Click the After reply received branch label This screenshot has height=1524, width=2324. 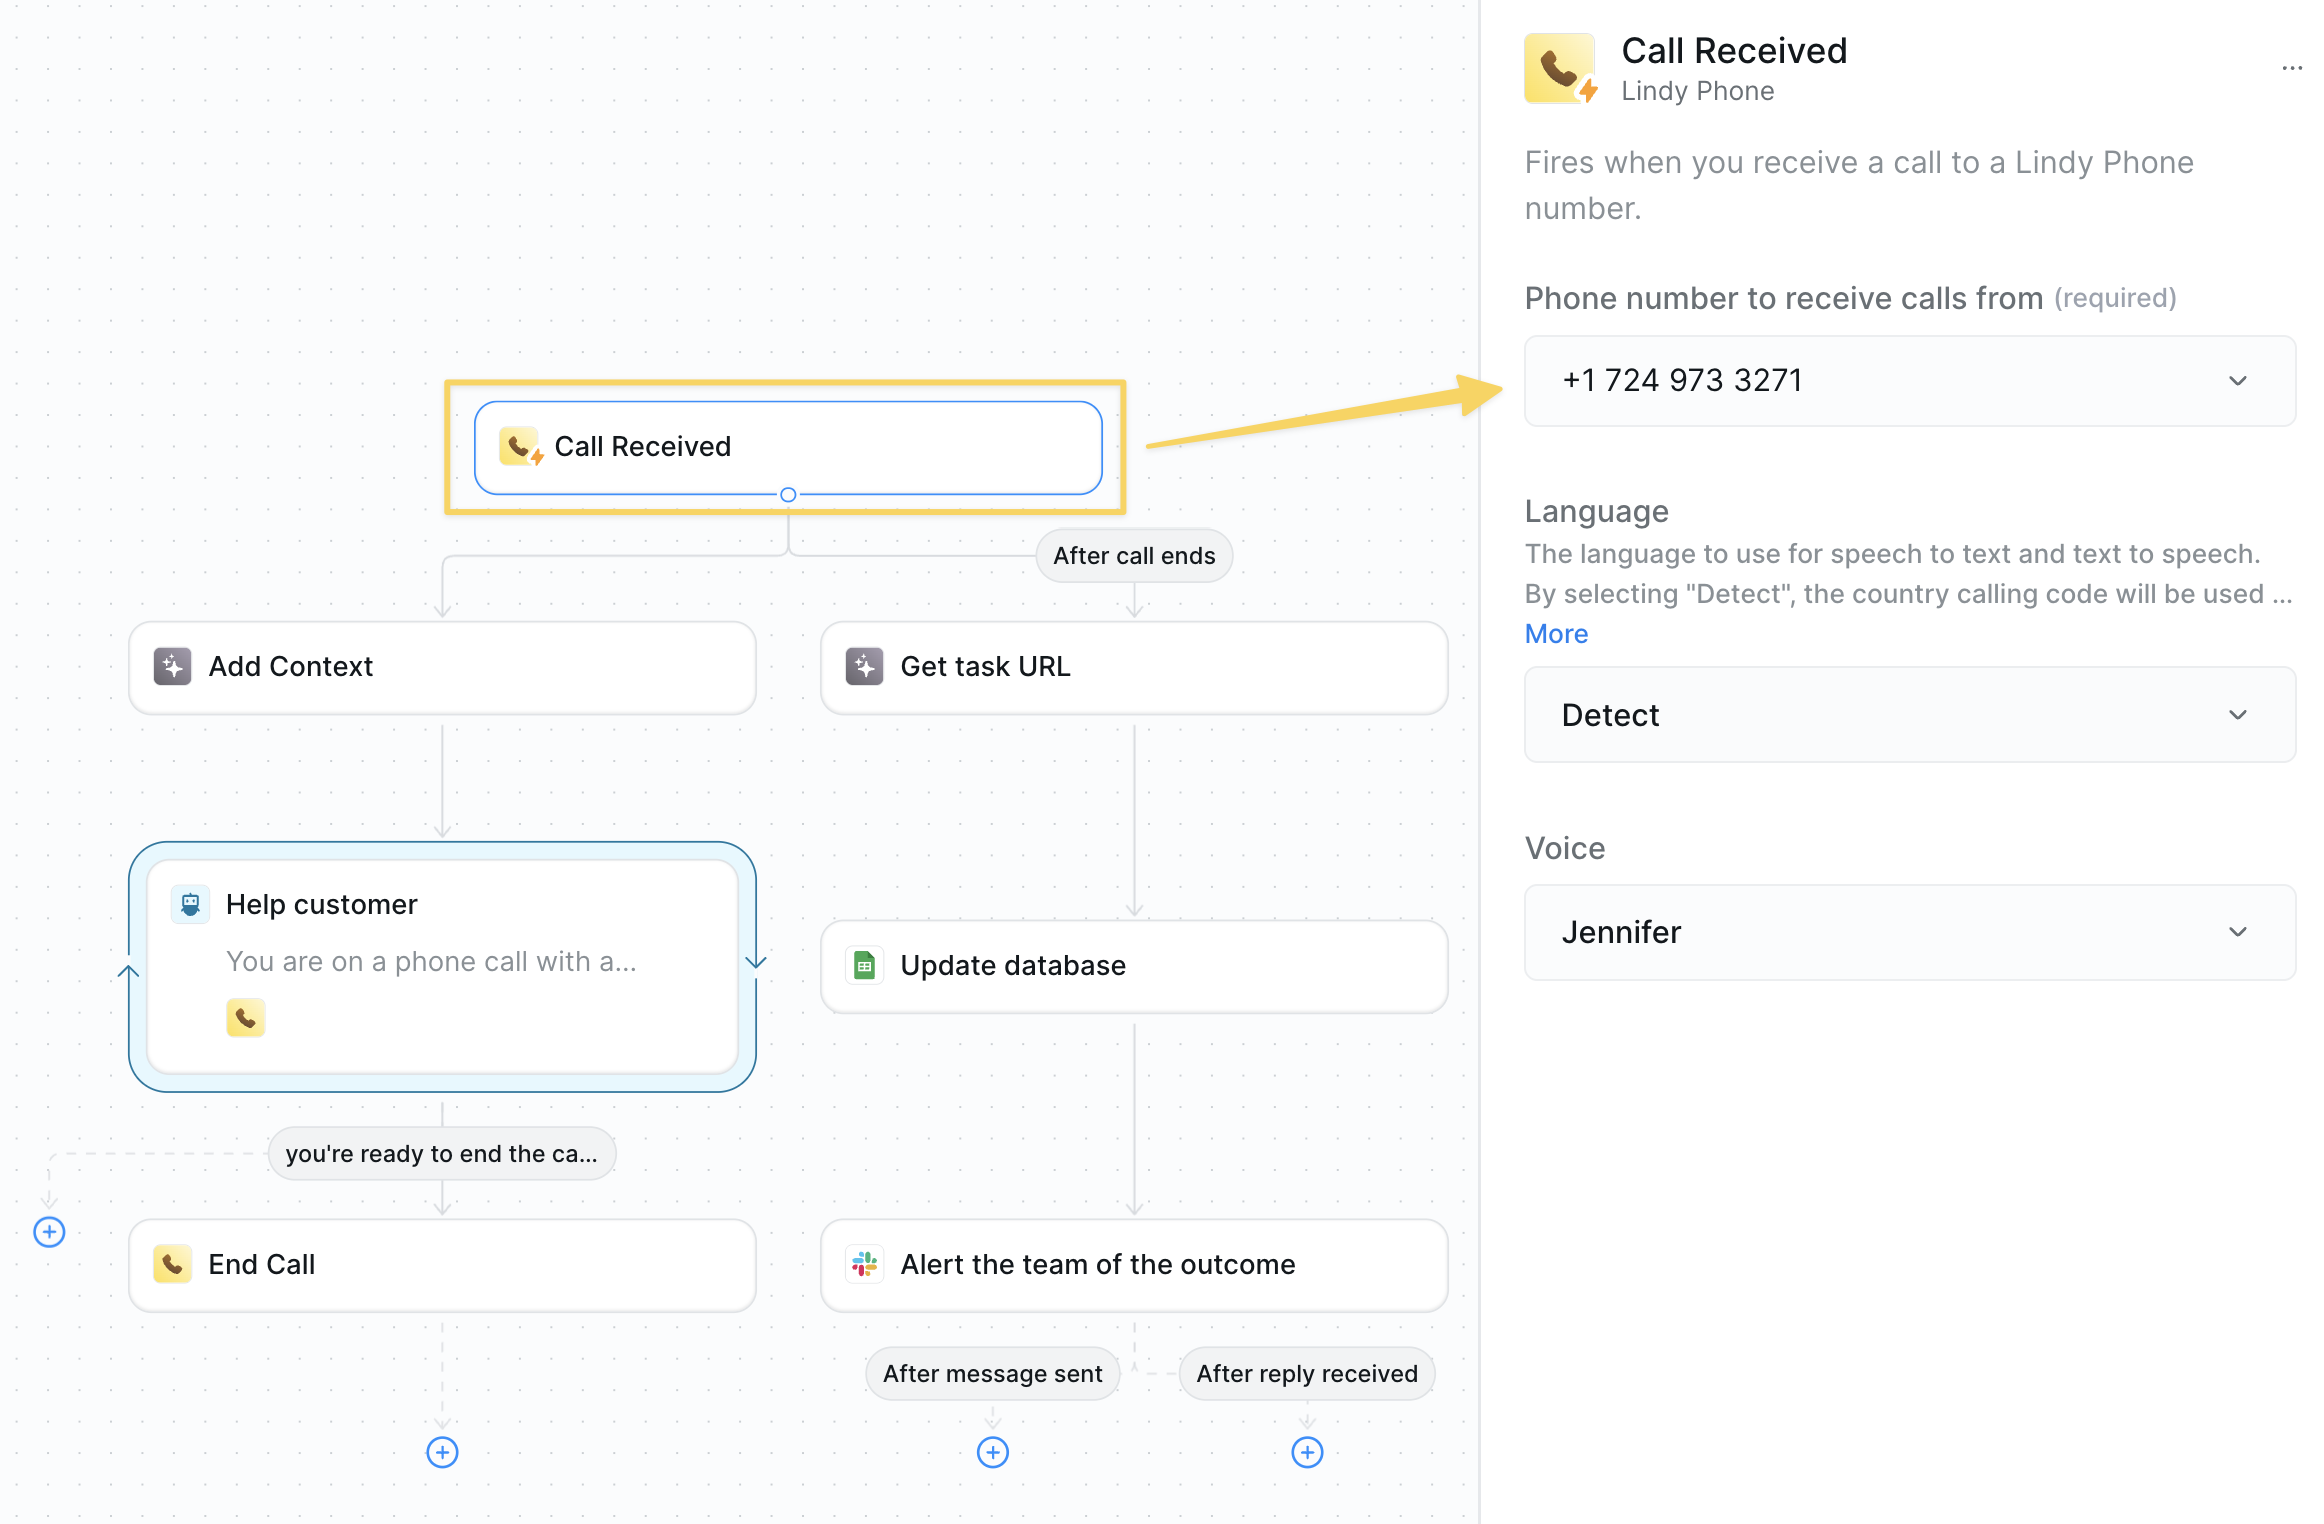[1306, 1374]
